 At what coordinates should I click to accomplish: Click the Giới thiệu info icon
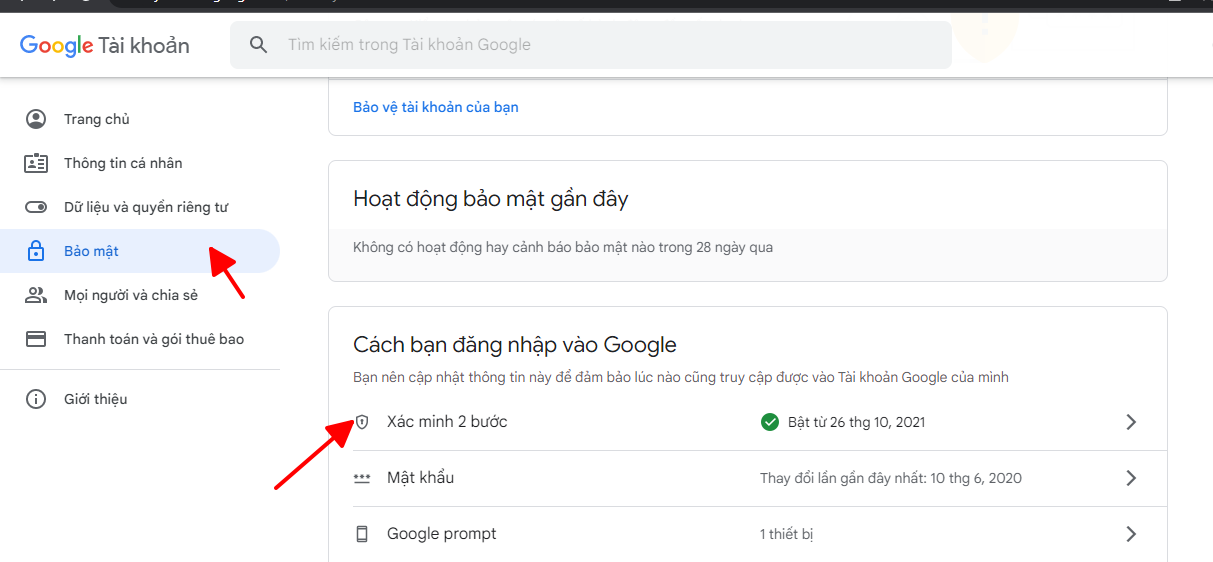click(36, 399)
